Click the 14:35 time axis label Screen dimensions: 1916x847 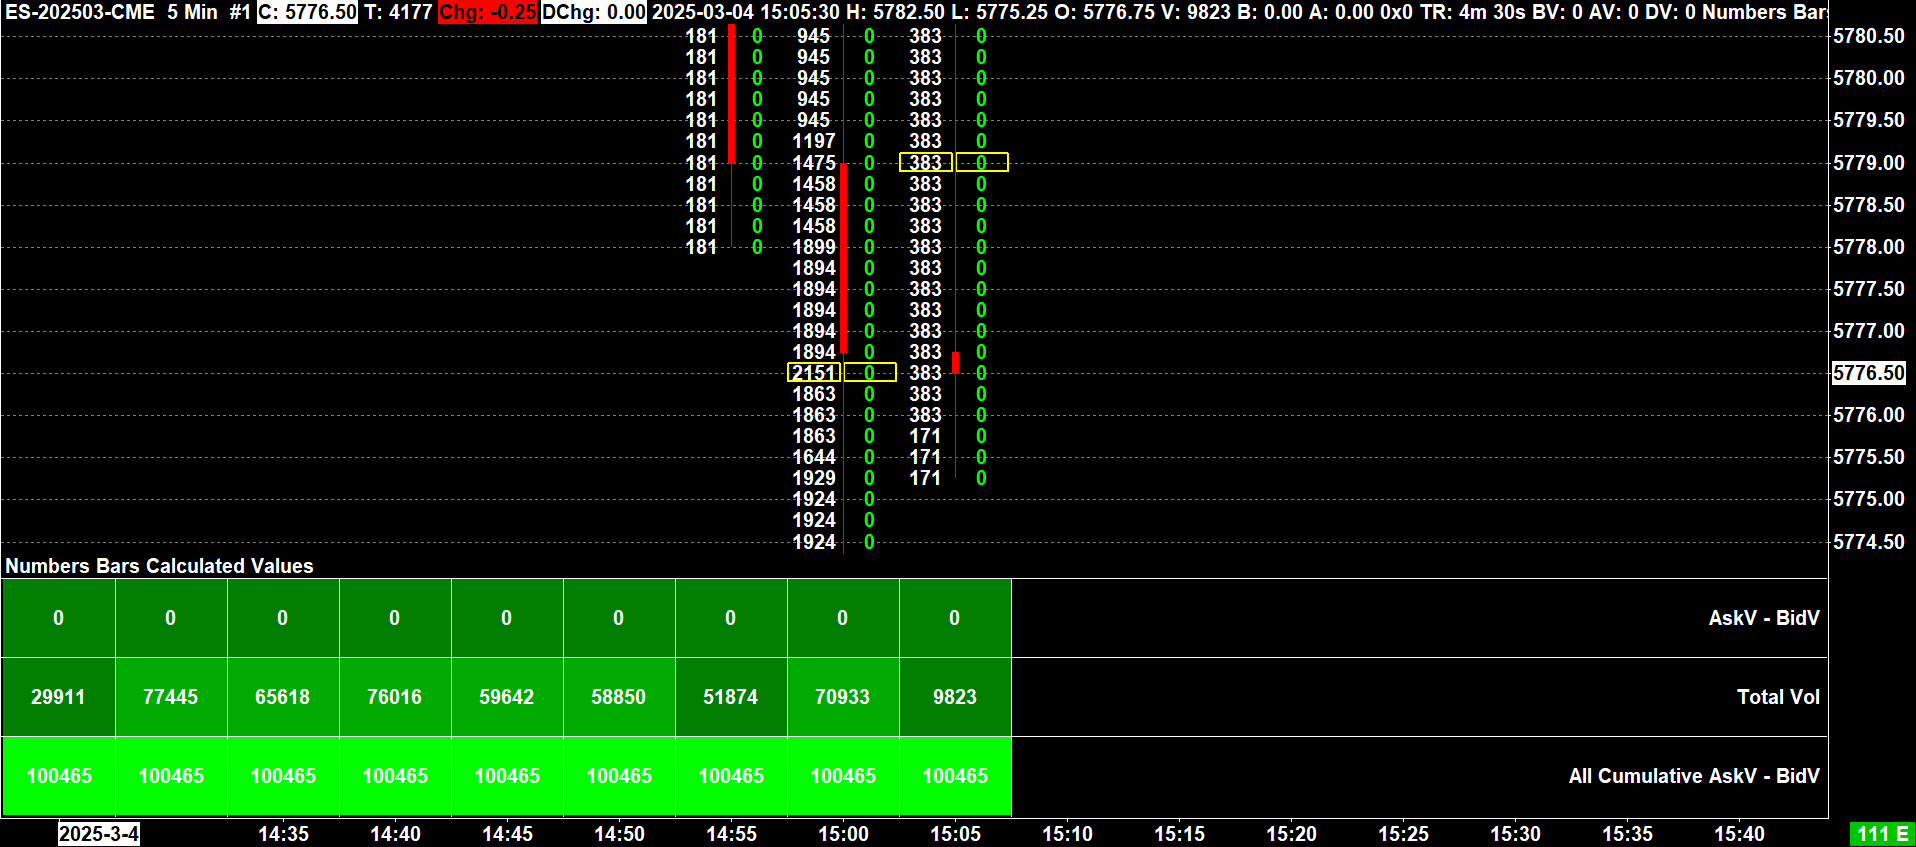pos(283,834)
